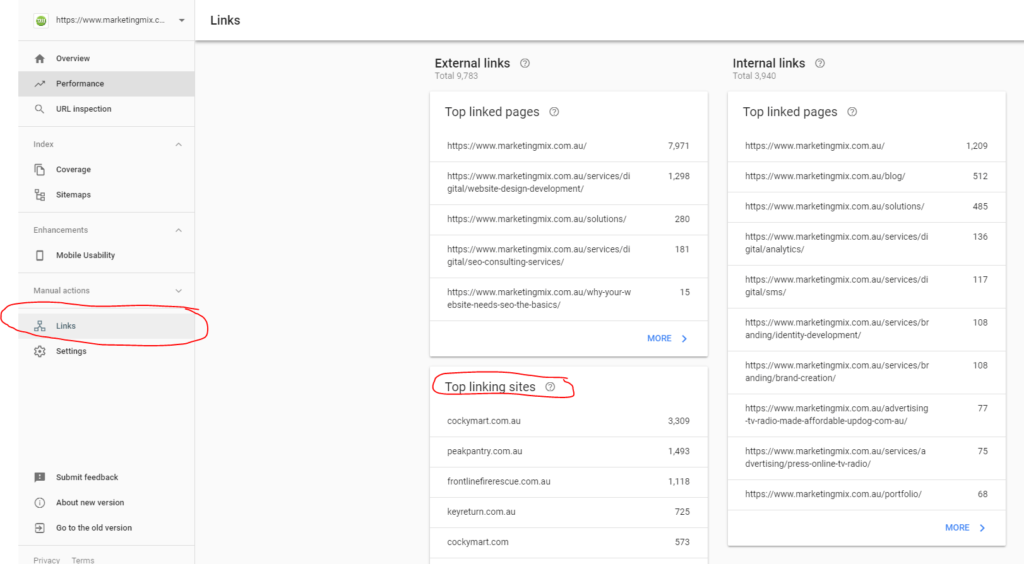This screenshot has height=564, width=1024.
Task: Open Coverage report icon in sidebar
Action: pyautogui.click(x=40, y=170)
